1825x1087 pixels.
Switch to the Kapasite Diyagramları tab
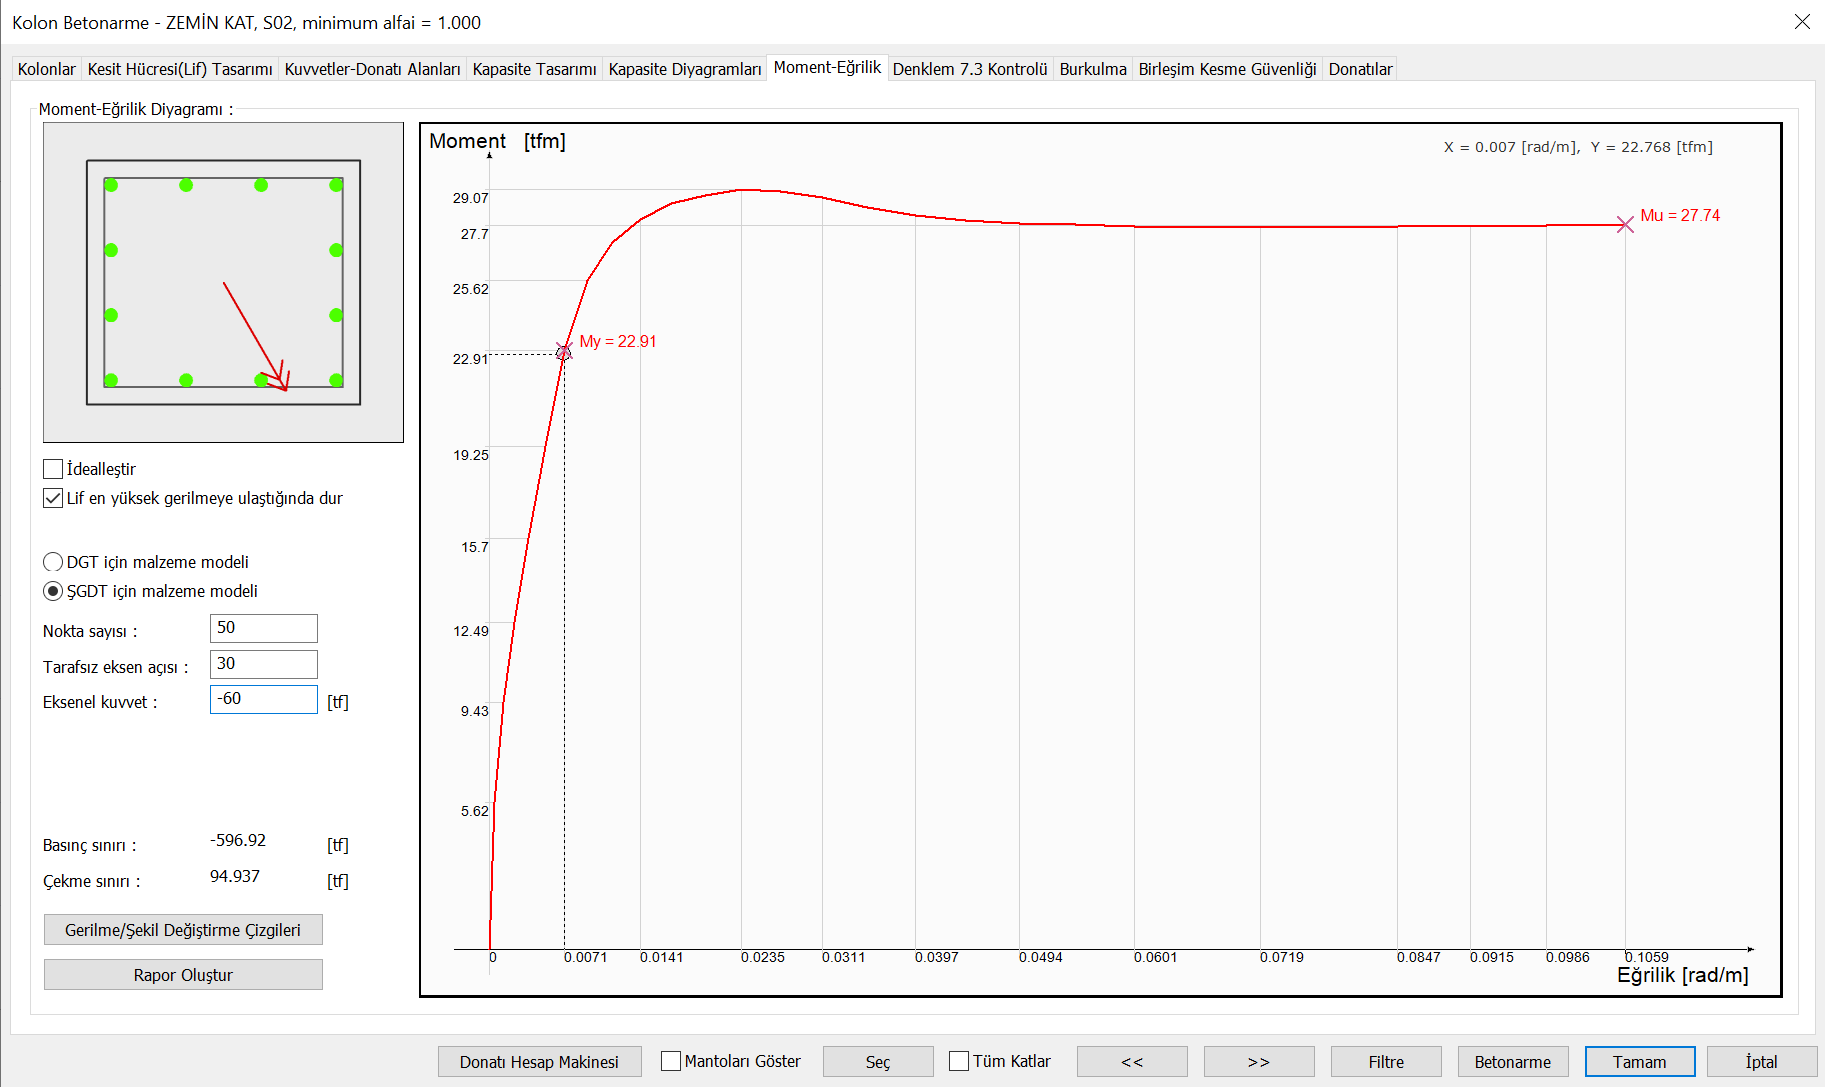click(x=685, y=69)
